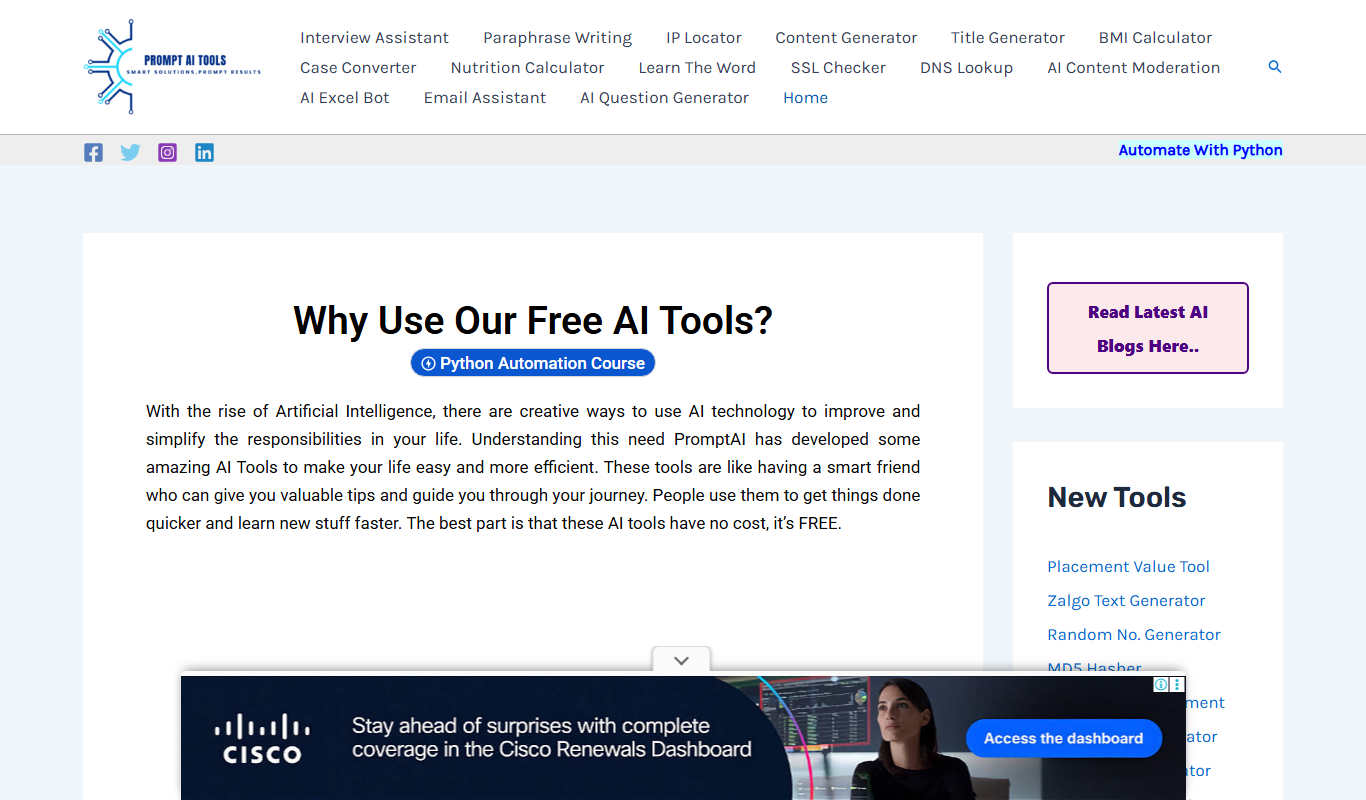The image size is (1366, 800).
Task: Click the ad info icon on Cisco banner
Action: (1161, 685)
